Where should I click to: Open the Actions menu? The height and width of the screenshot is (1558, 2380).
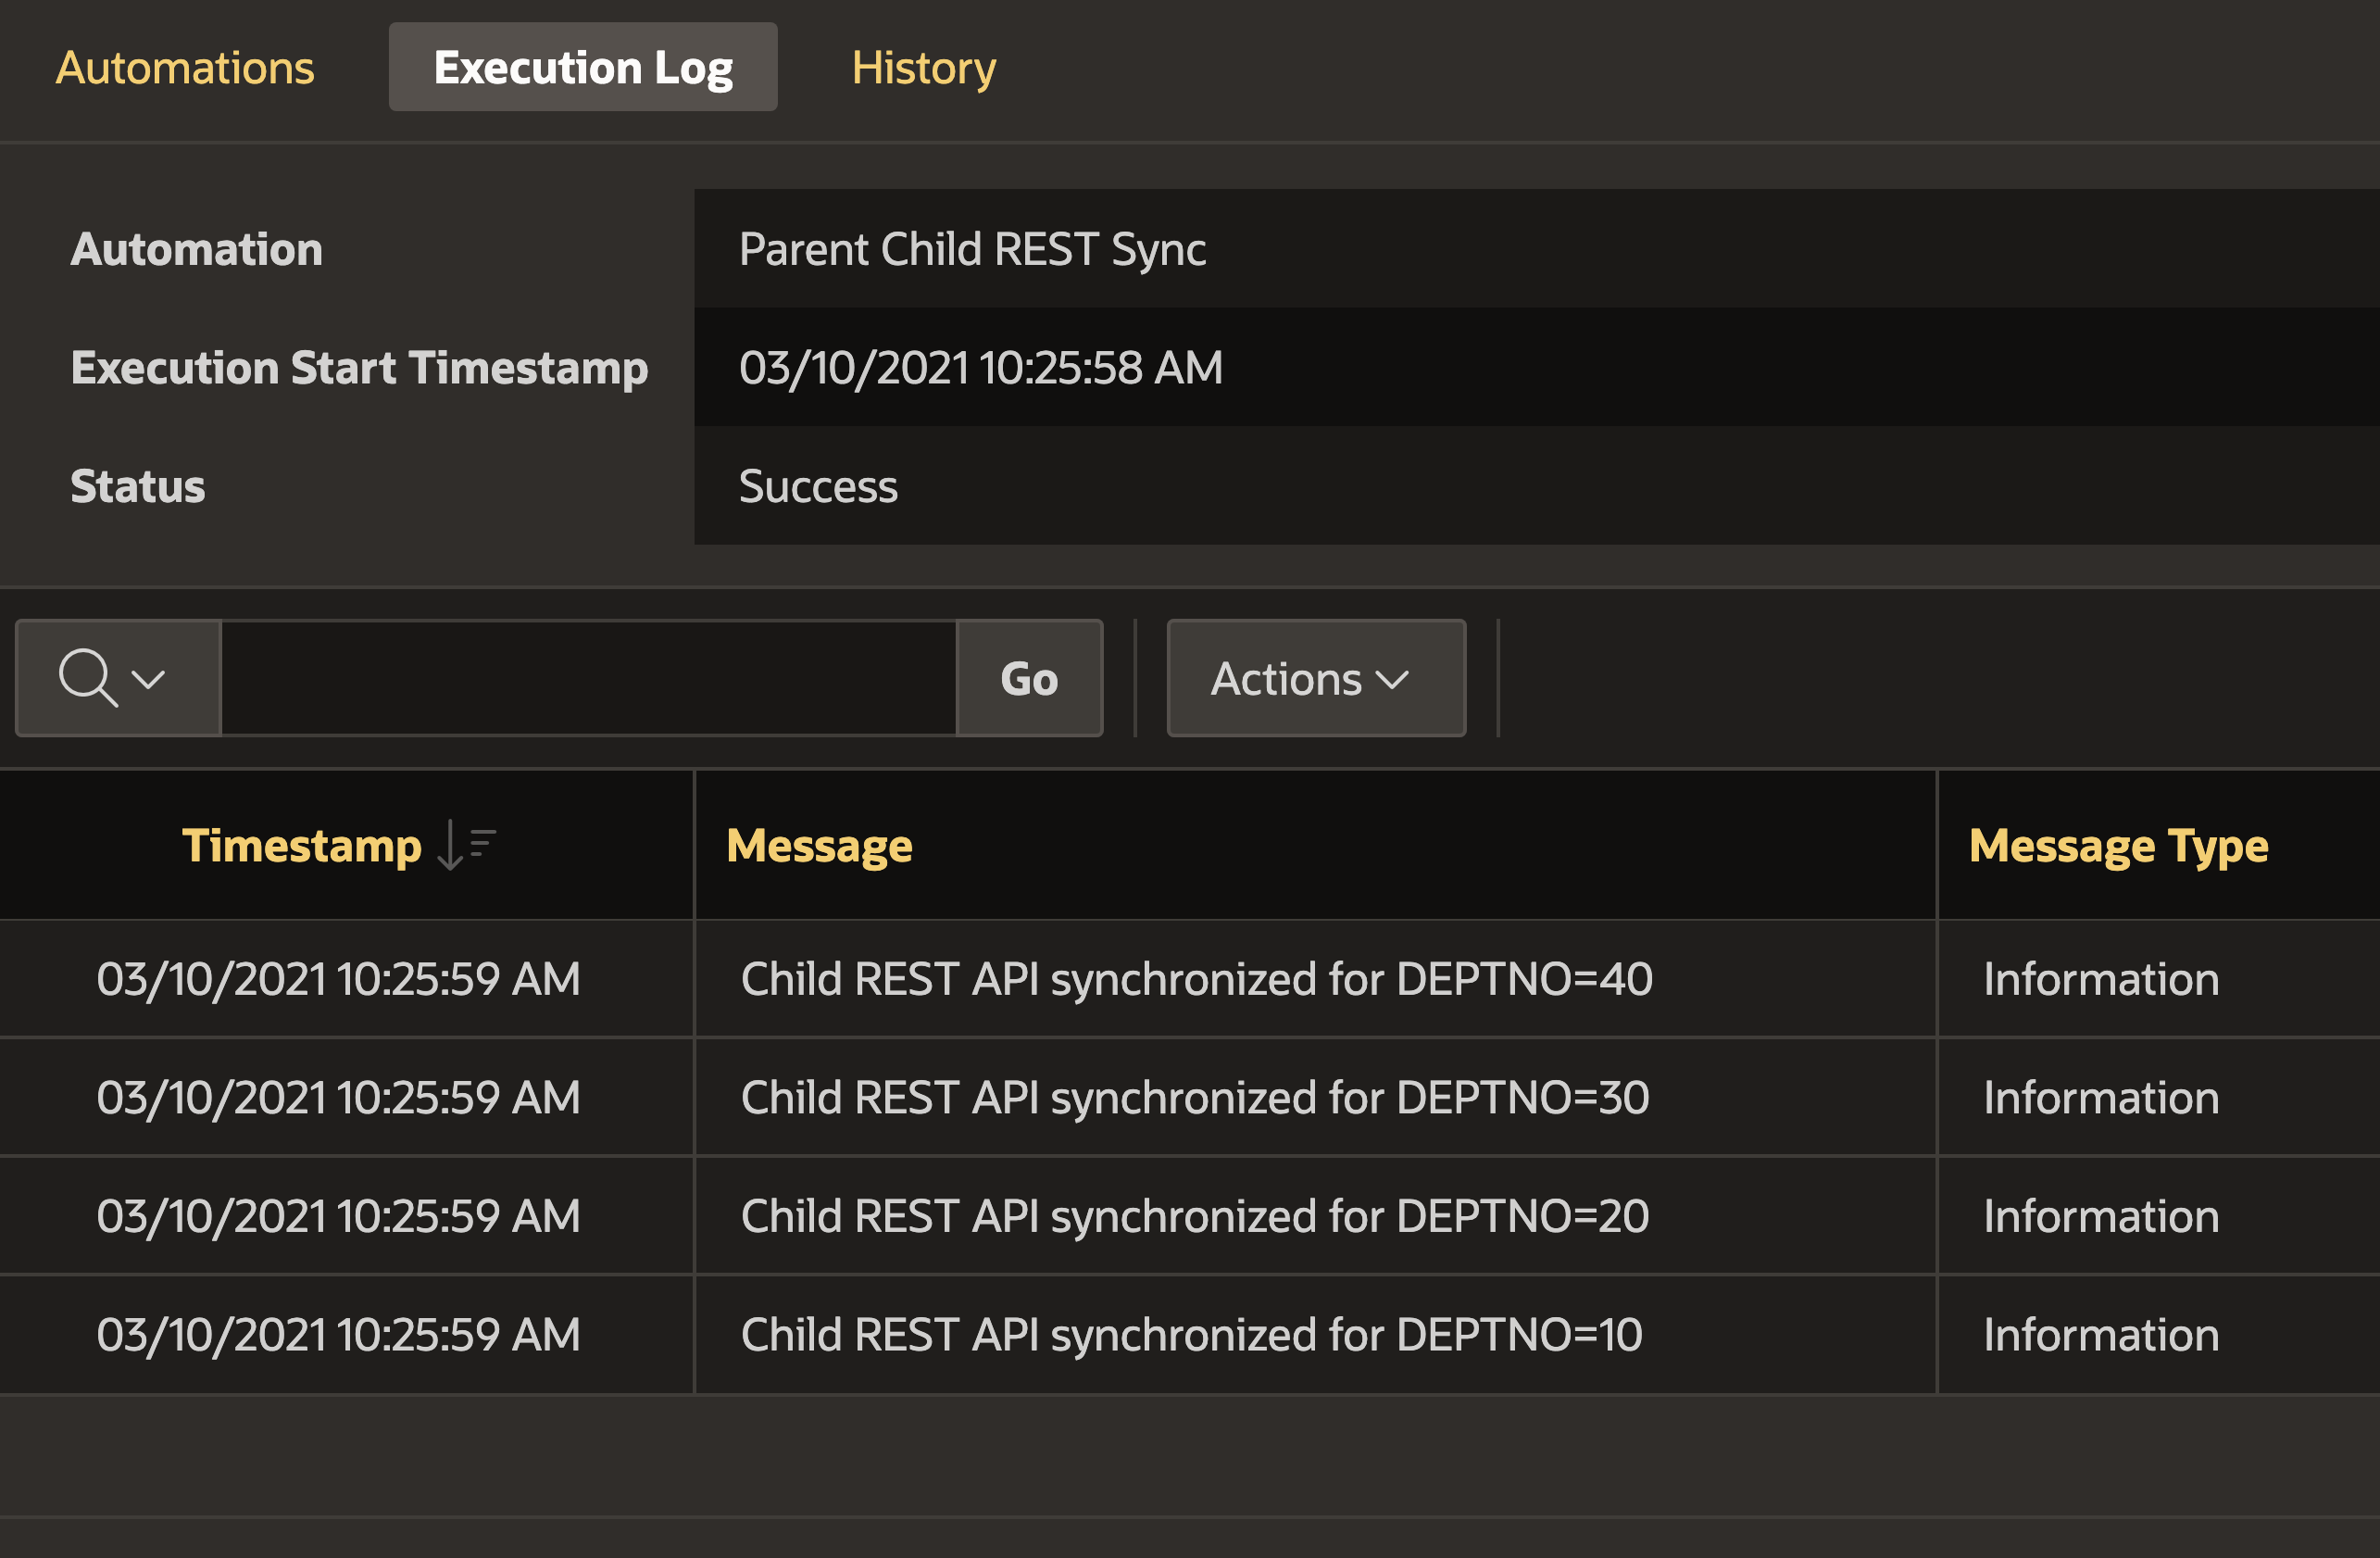[1314, 678]
